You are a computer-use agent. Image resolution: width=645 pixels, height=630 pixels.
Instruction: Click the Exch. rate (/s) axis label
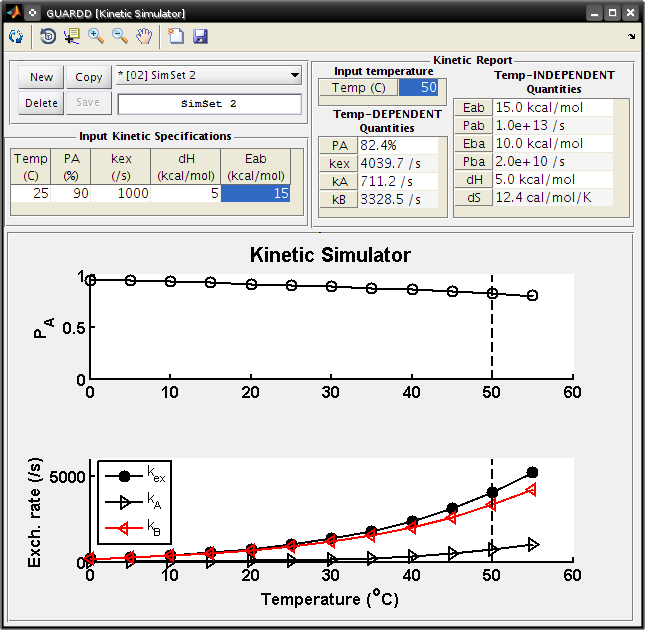35,512
